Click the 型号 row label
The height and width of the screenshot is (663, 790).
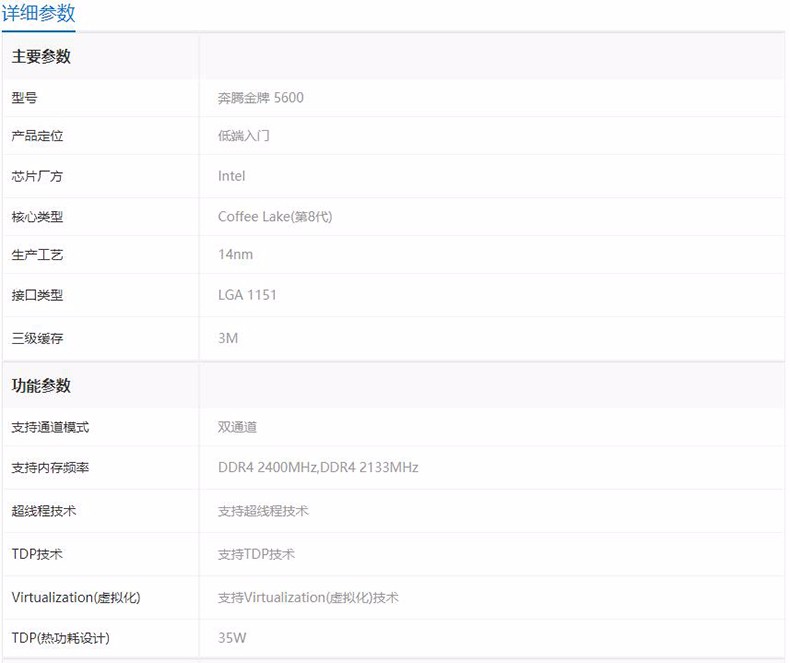24,98
